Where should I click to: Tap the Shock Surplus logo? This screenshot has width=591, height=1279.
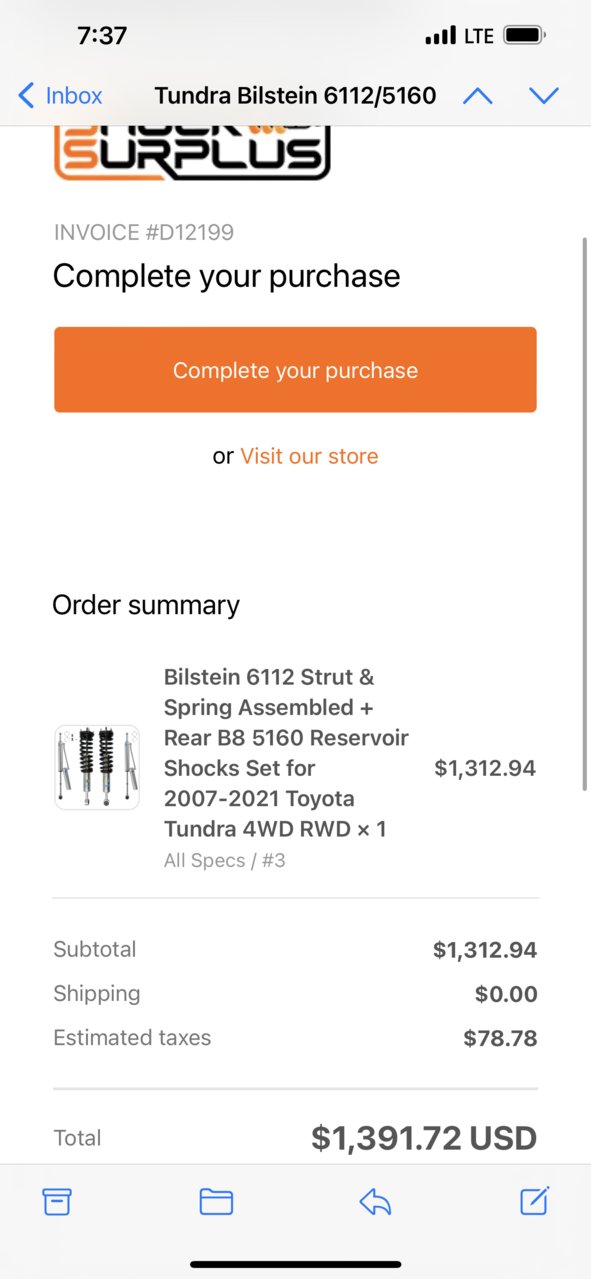click(x=192, y=153)
